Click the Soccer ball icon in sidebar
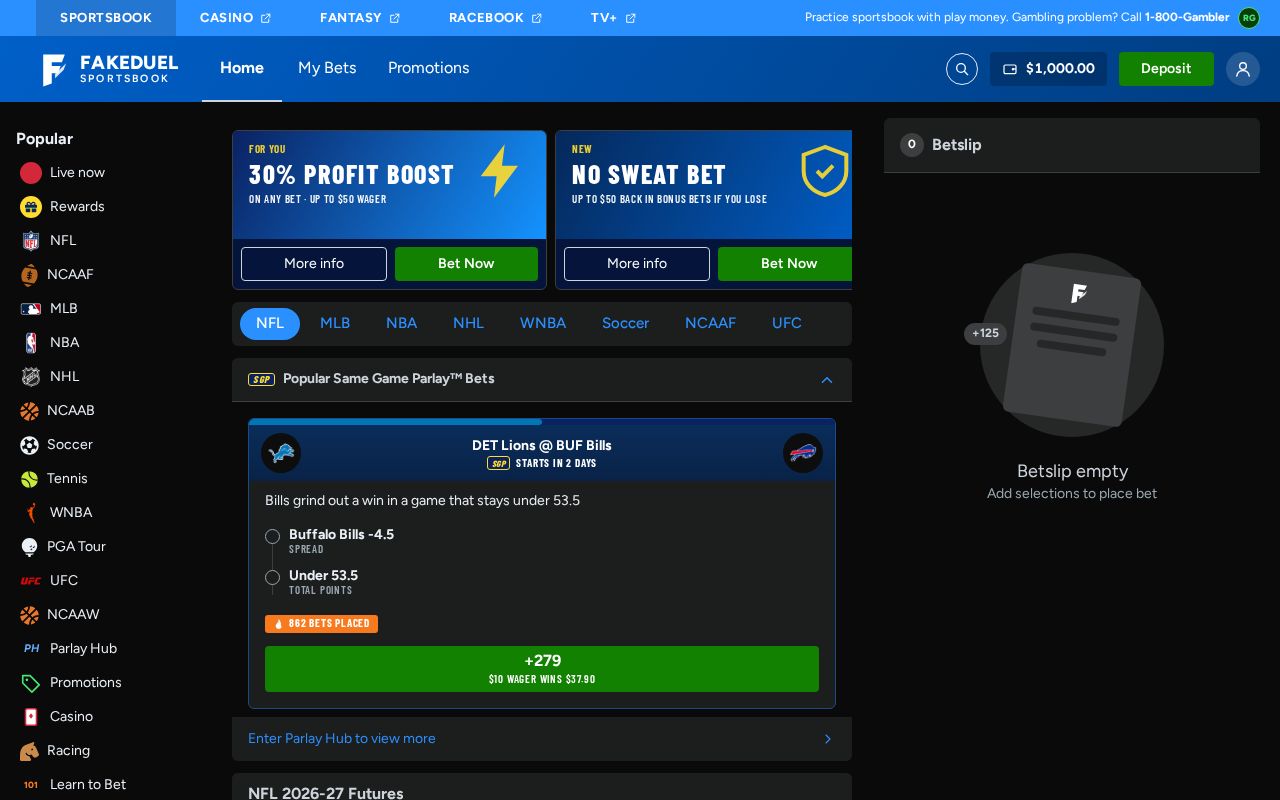Viewport: 1280px width, 800px height. 30,445
